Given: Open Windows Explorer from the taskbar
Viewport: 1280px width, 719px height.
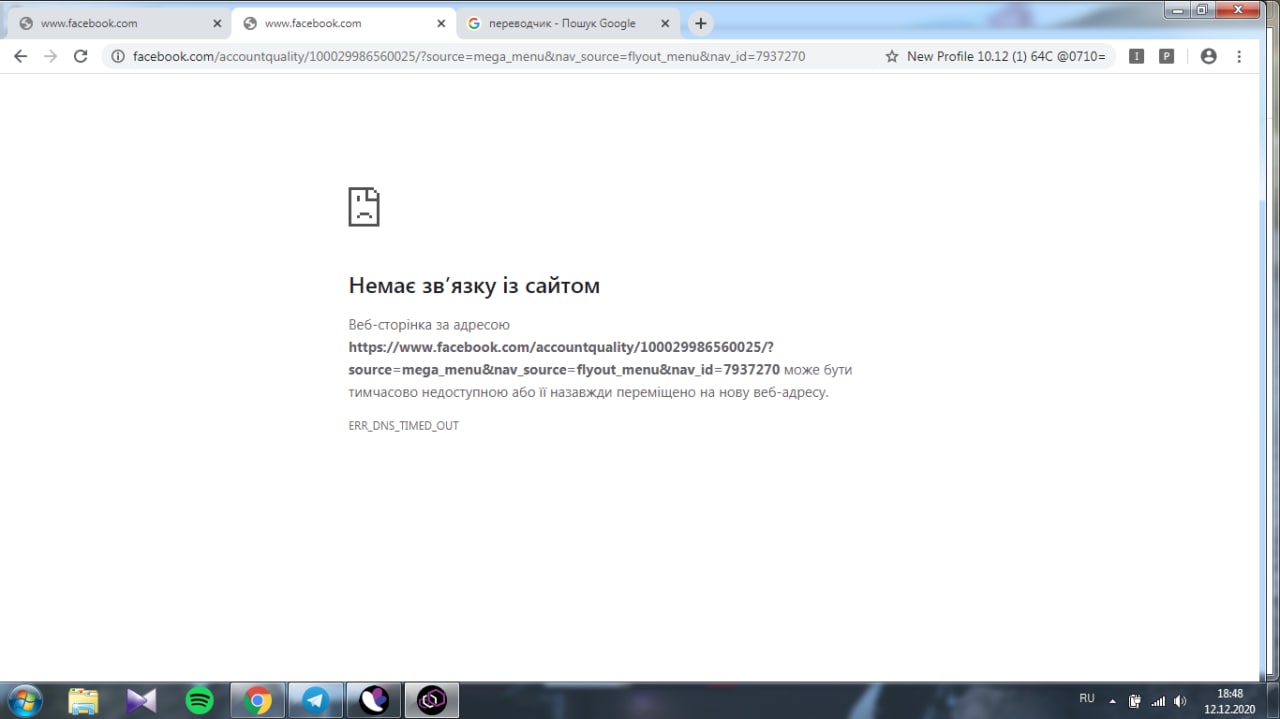Looking at the screenshot, I should (x=84, y=701).
